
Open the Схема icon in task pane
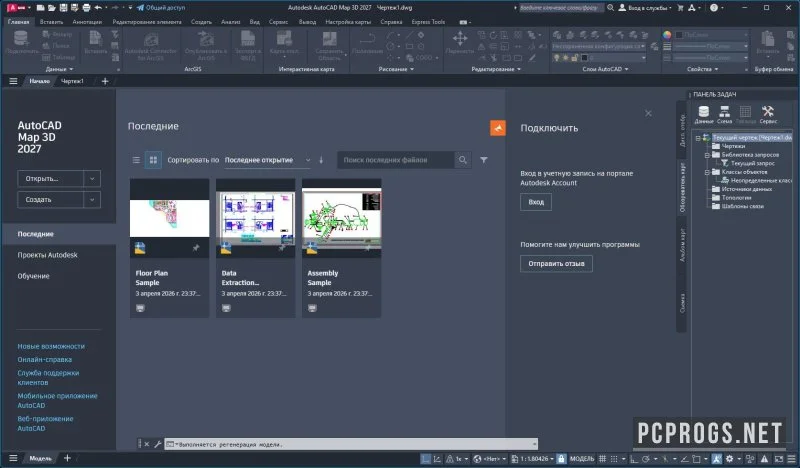(724, 114)
